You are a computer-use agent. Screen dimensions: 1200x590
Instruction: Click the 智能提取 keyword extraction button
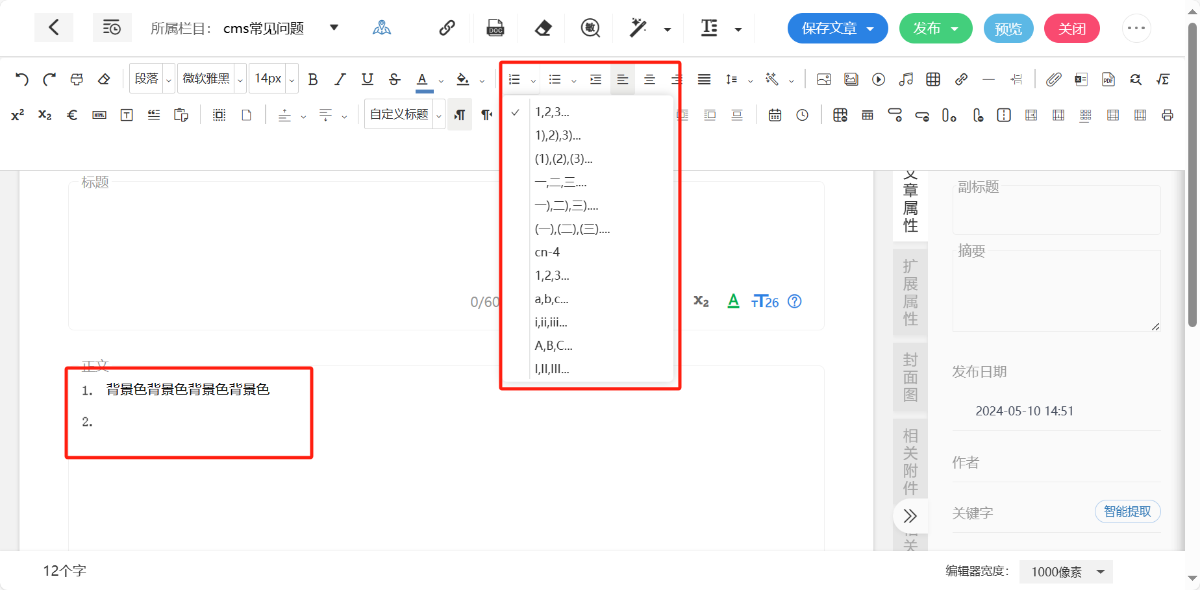click(1127, 512)
